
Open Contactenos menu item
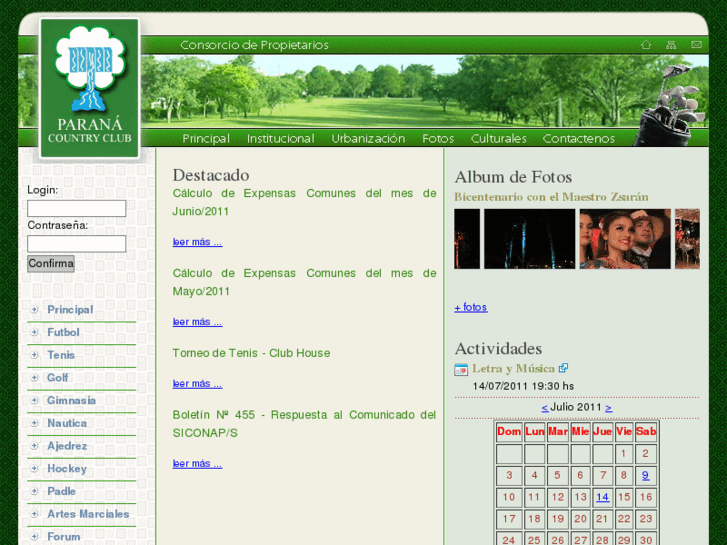coord(579,138)
